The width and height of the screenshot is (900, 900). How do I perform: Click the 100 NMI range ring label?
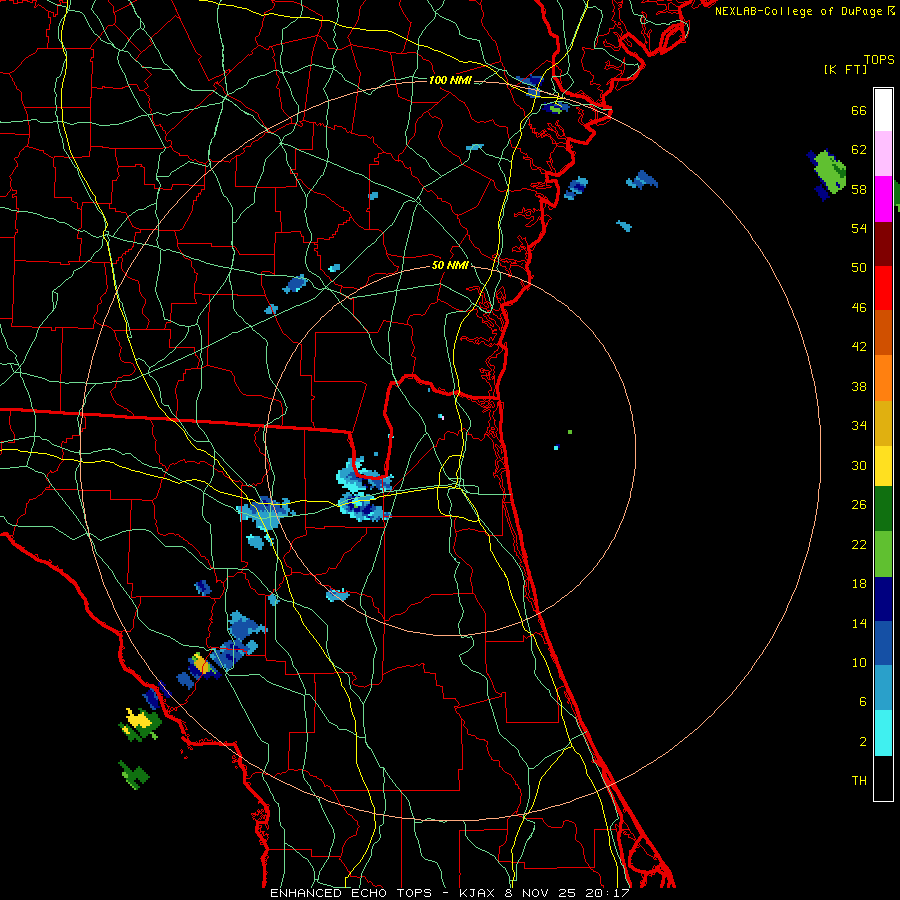[x=450, y=80]
